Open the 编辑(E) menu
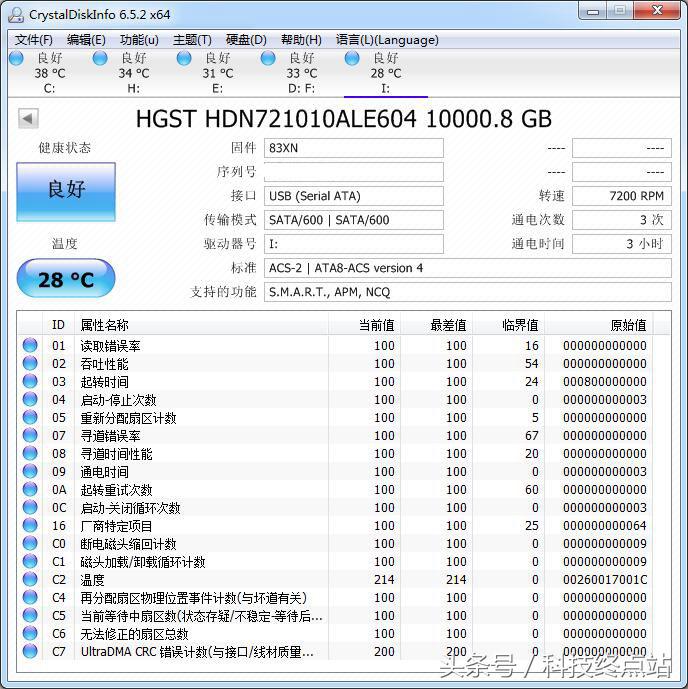688x689 pixels. (86, 40)
